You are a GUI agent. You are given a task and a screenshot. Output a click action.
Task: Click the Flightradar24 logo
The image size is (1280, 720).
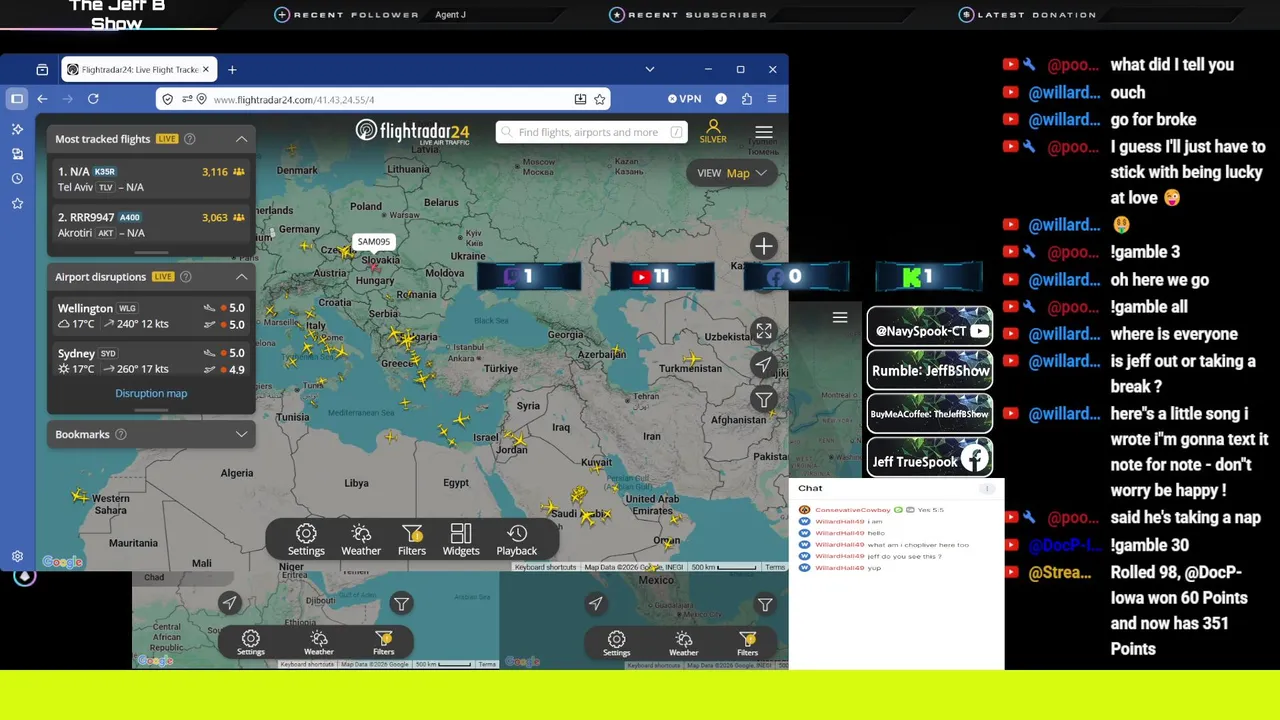pyautogui.click(x=413, y=132)
